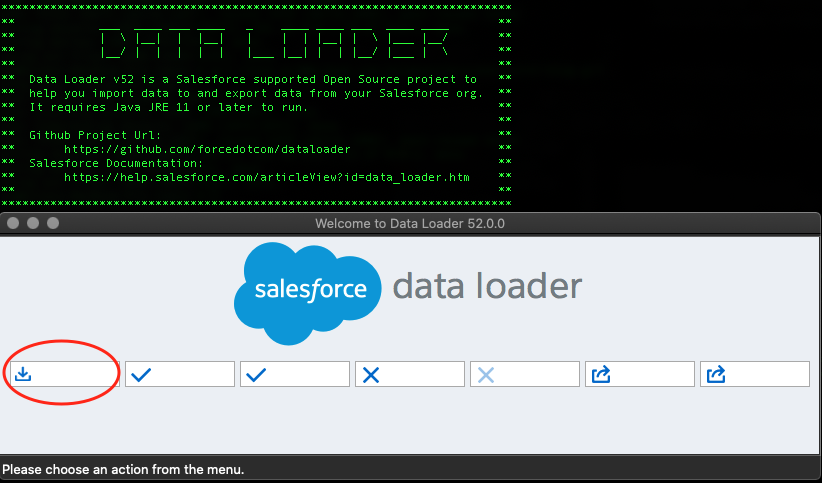Open the help.salesforce.com documentation URL
This screenshot has height=483, width=822.
coord(267,176)
